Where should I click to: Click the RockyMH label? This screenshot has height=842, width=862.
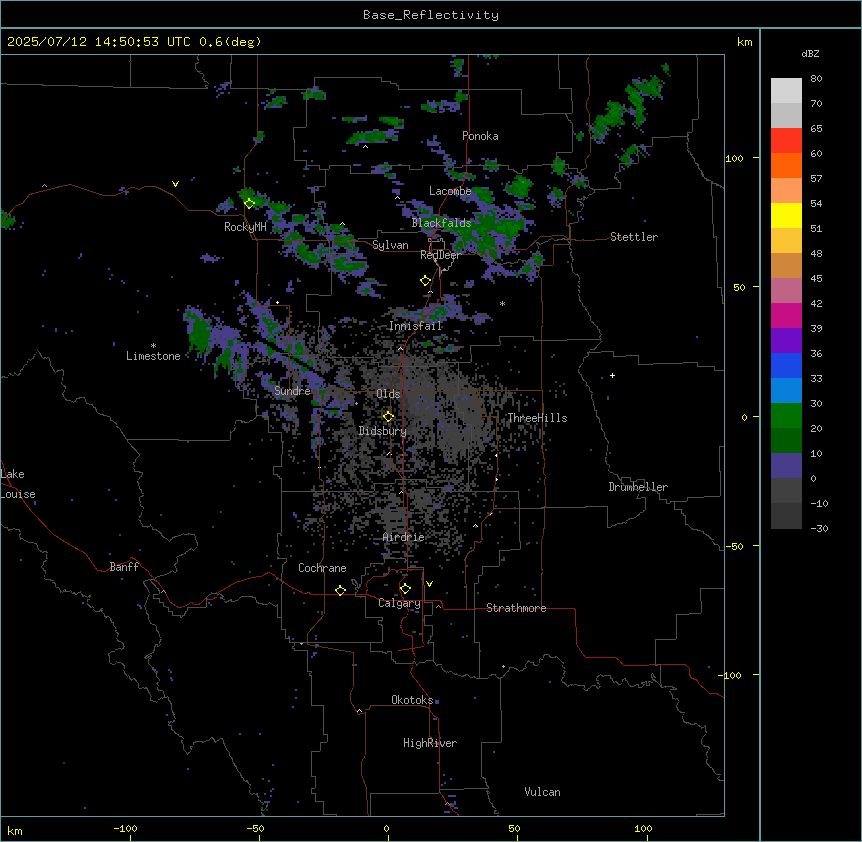[245, 227]
